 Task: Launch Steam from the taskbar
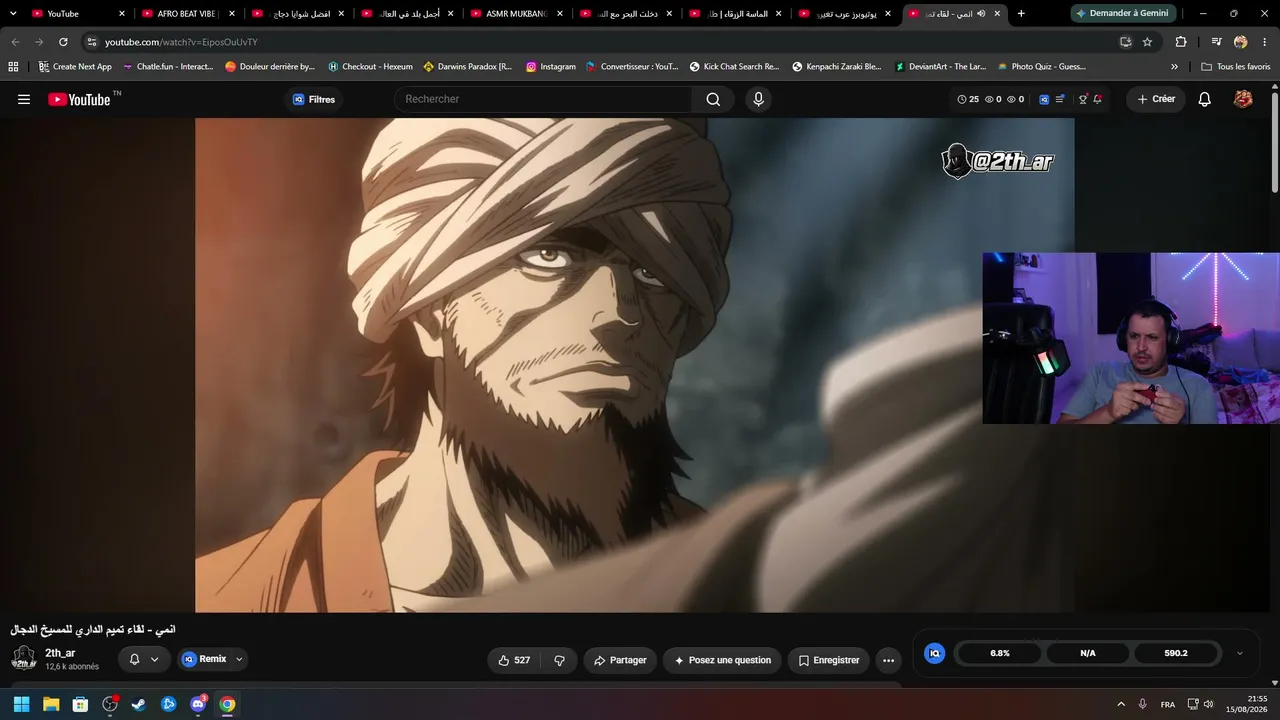point(139,704)
